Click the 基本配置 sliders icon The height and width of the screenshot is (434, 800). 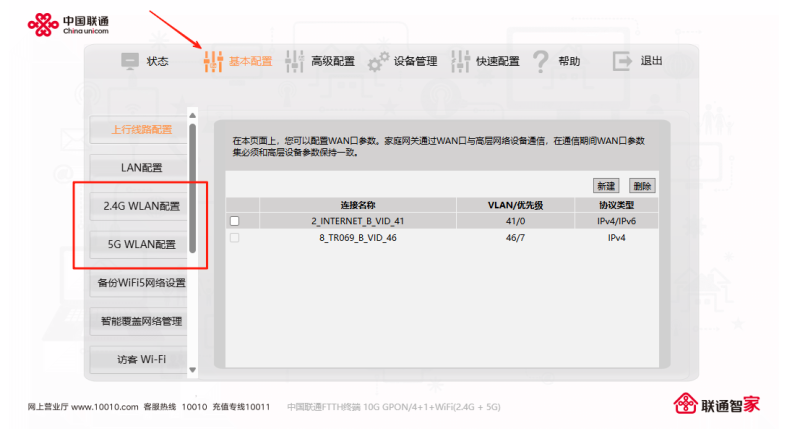[213, 62]
